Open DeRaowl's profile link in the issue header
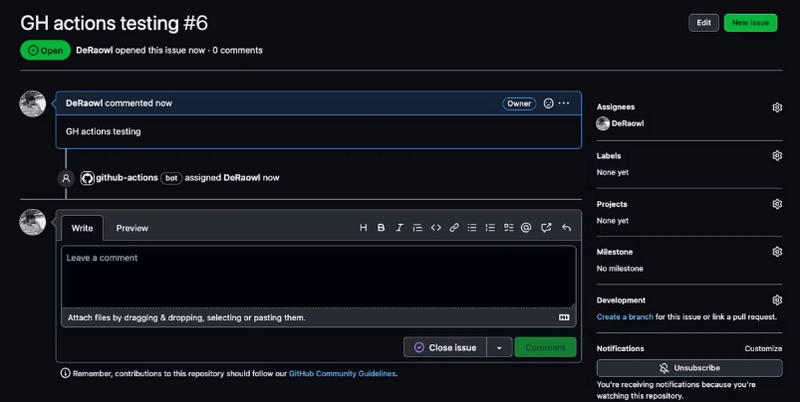Viewport: 800px width, 402px height. (94, 50)
